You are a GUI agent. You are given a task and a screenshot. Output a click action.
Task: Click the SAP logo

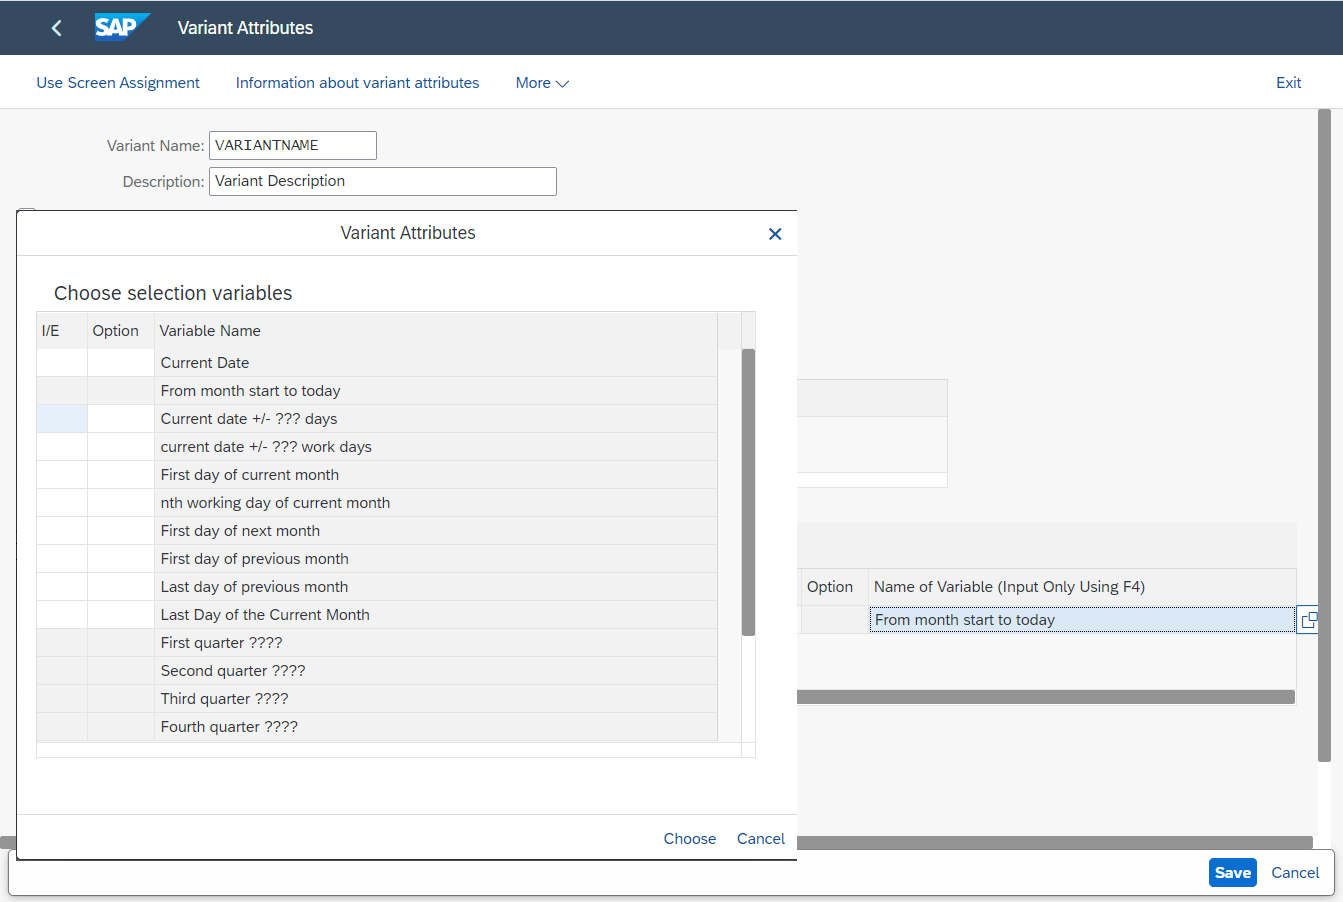pos(121,27)
